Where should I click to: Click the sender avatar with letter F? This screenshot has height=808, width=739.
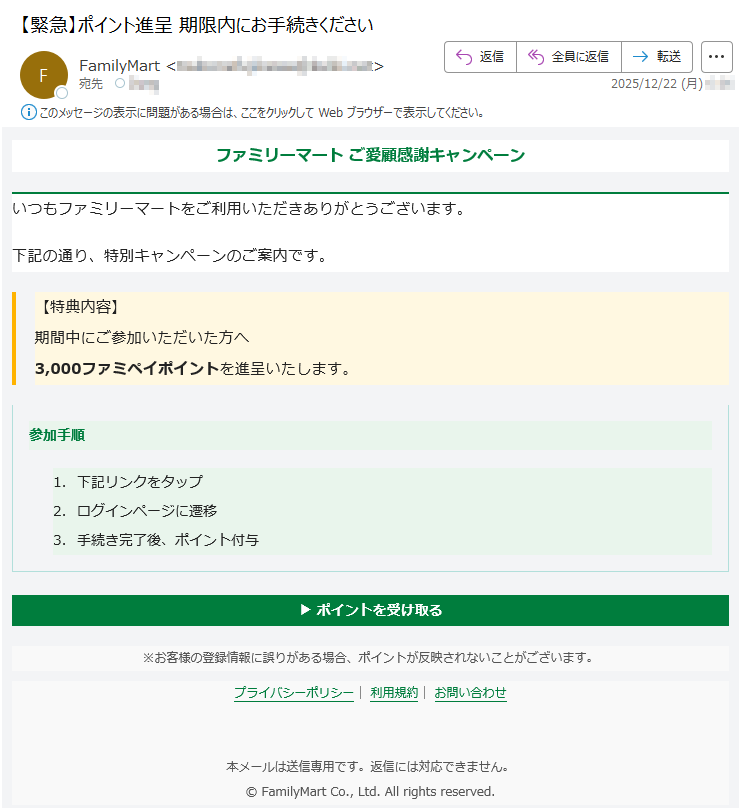(43, 75)
